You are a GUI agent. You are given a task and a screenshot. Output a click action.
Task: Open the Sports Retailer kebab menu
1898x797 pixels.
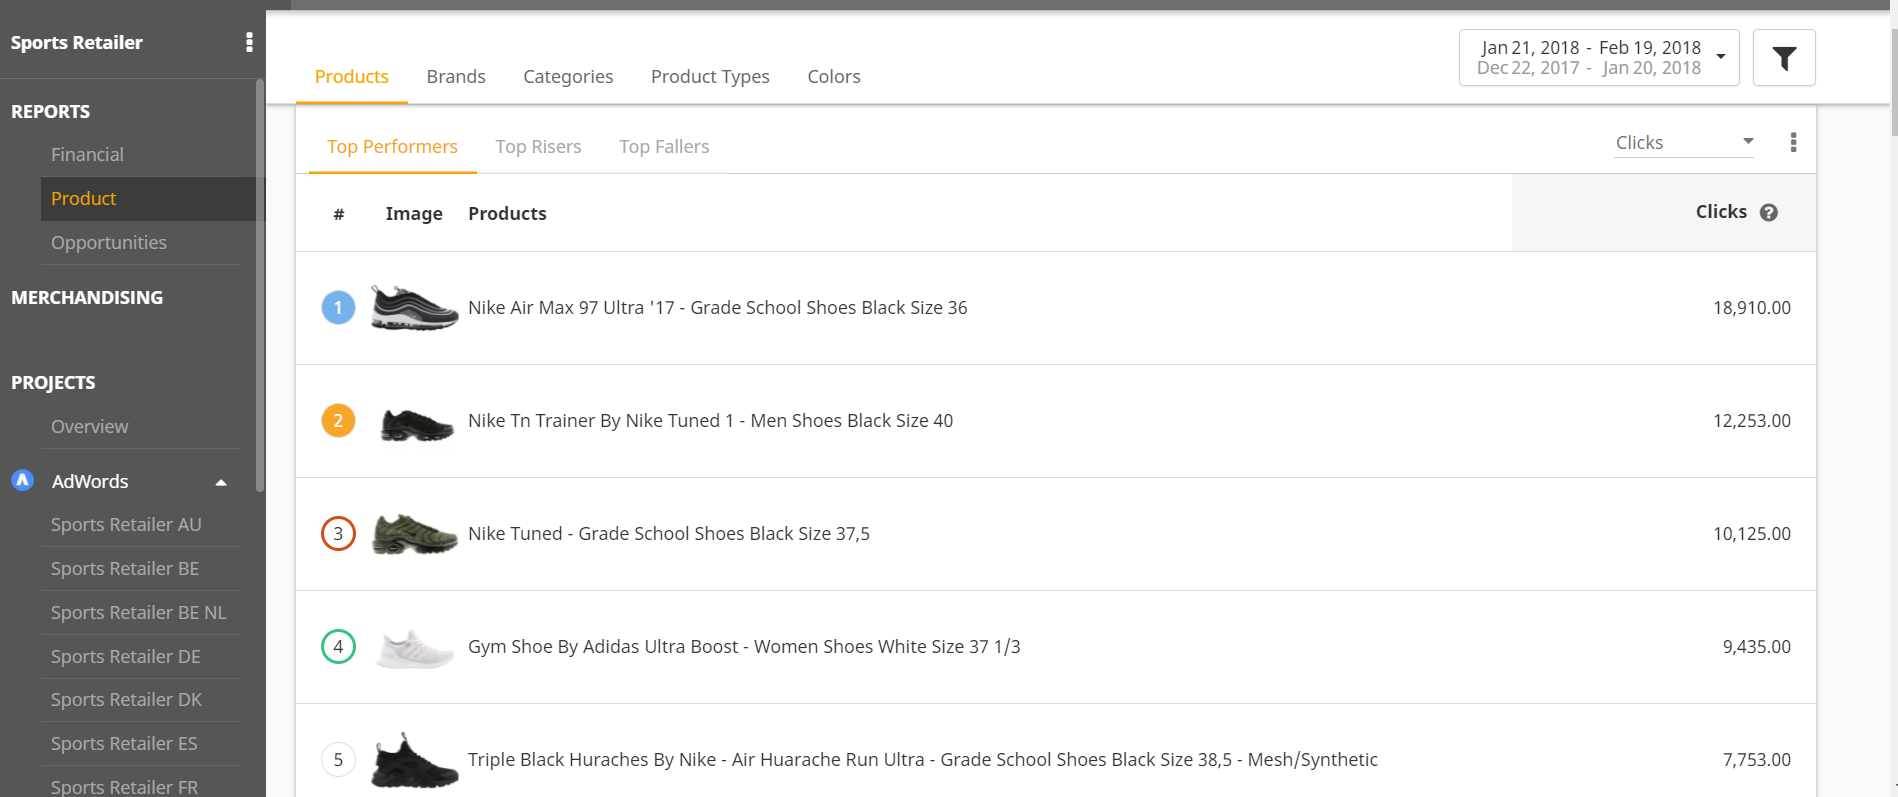coord(249,42)
